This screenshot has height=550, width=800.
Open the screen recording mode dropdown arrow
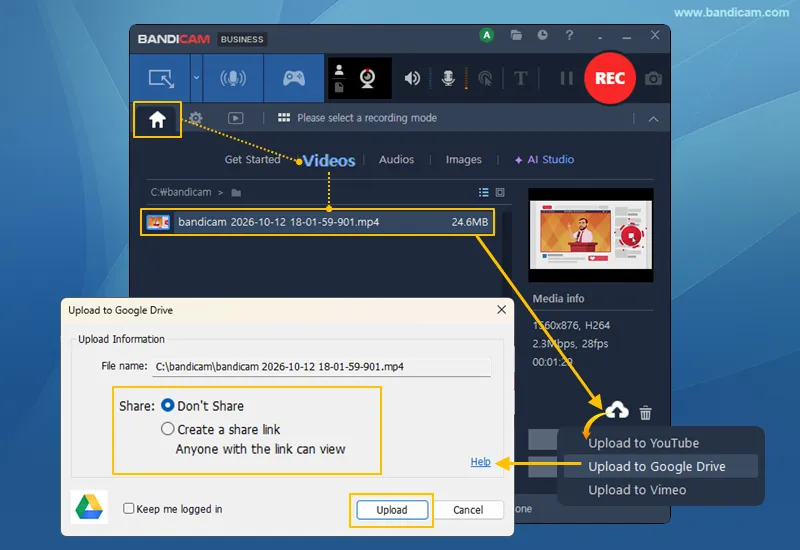196,78
